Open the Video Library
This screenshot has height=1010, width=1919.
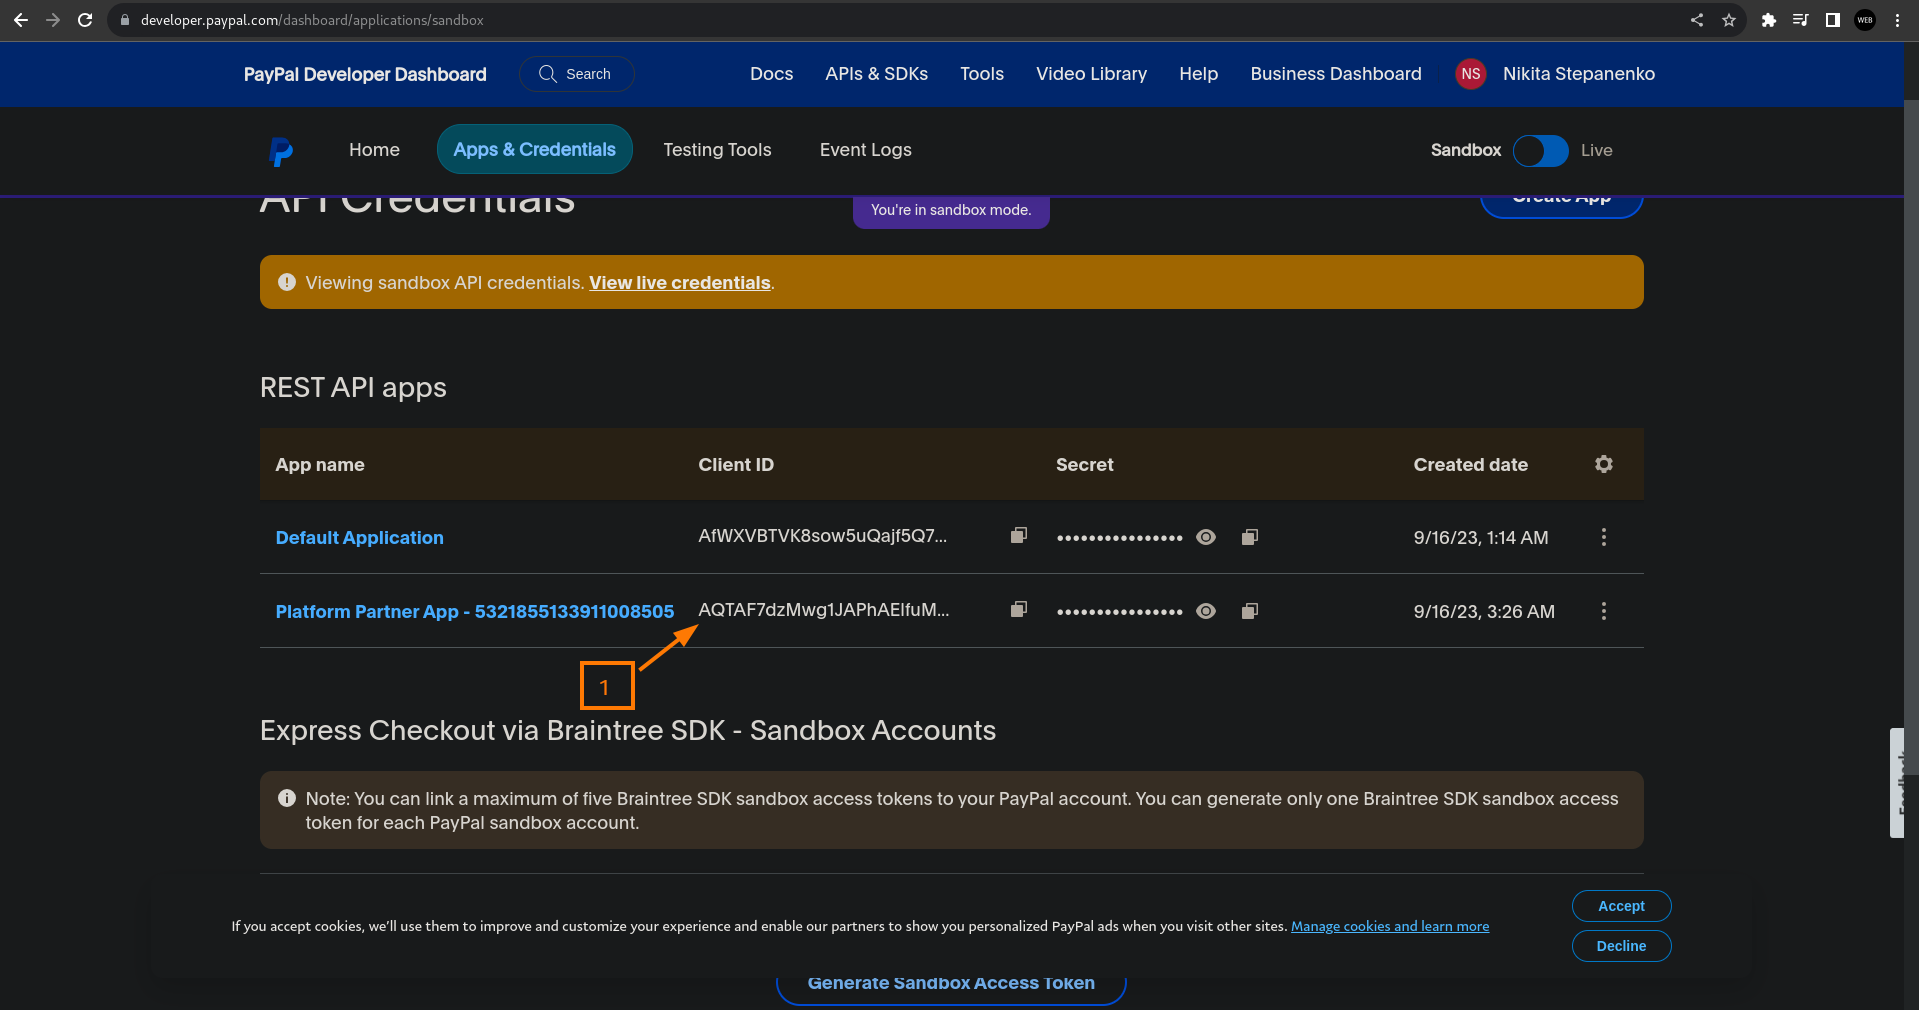1091,74
